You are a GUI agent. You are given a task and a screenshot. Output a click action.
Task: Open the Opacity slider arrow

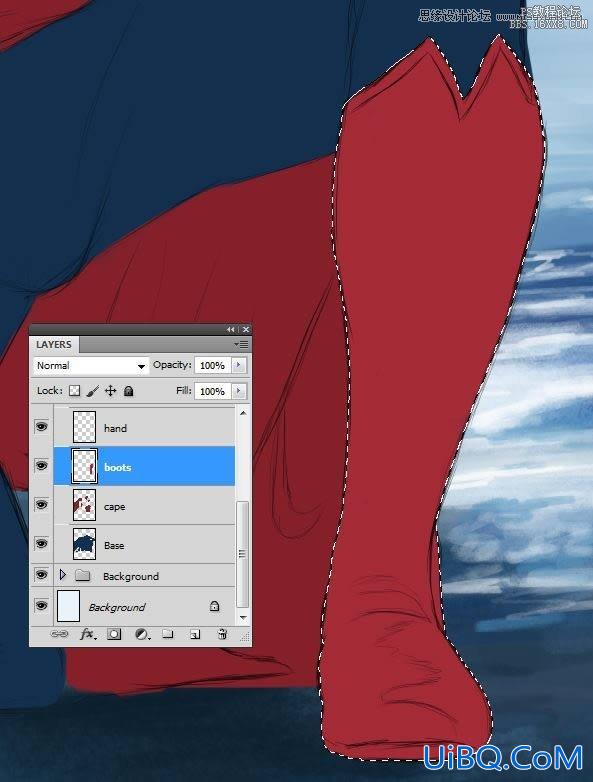click(239, 365)
